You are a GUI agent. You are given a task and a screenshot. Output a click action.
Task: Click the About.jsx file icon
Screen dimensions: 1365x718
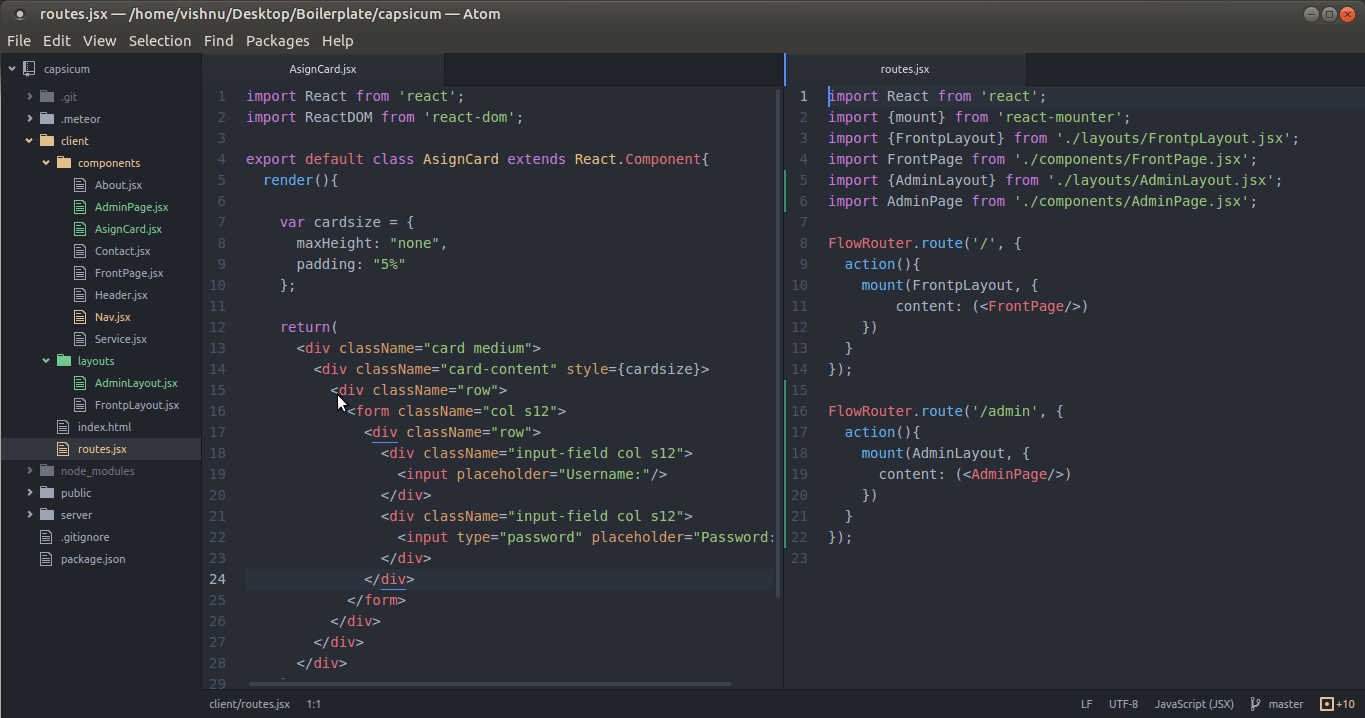pos(81,185)
